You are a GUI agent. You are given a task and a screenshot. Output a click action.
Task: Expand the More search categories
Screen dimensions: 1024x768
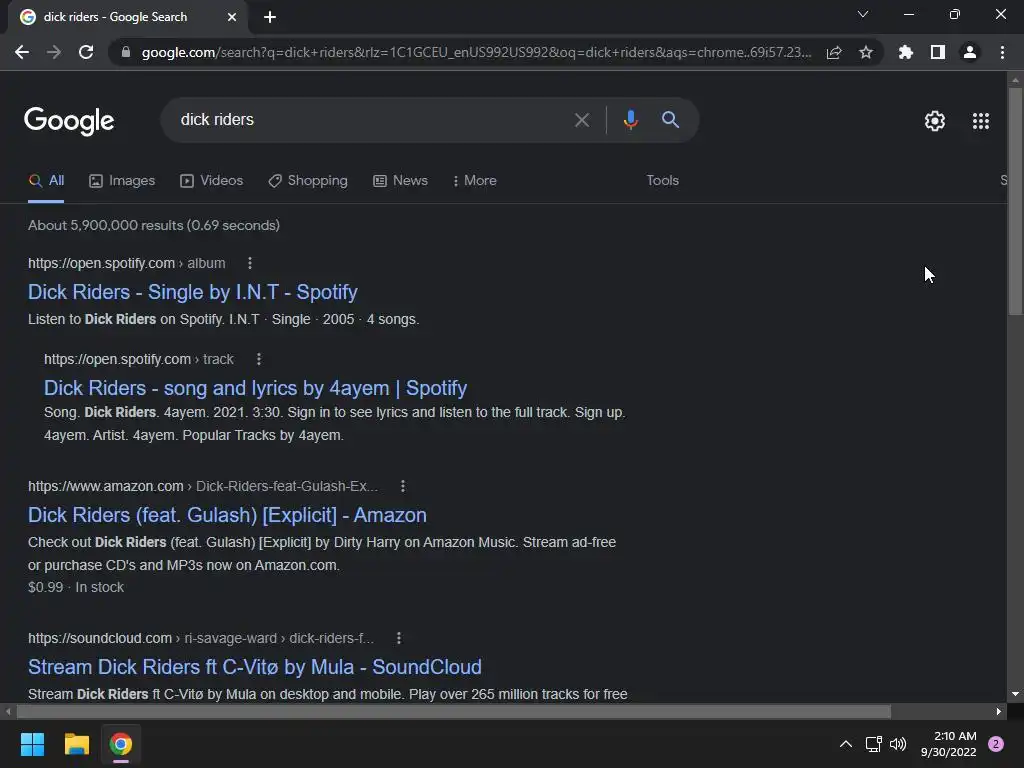pos(475,181)
